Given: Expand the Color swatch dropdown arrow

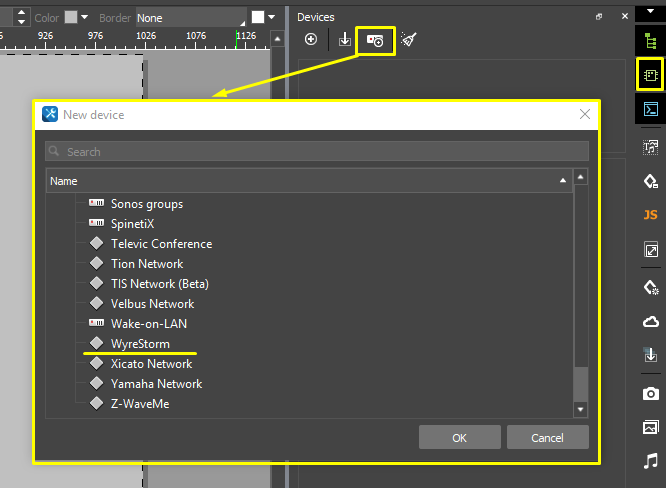Looking at the screenshot, I should (x=85, y=18).
